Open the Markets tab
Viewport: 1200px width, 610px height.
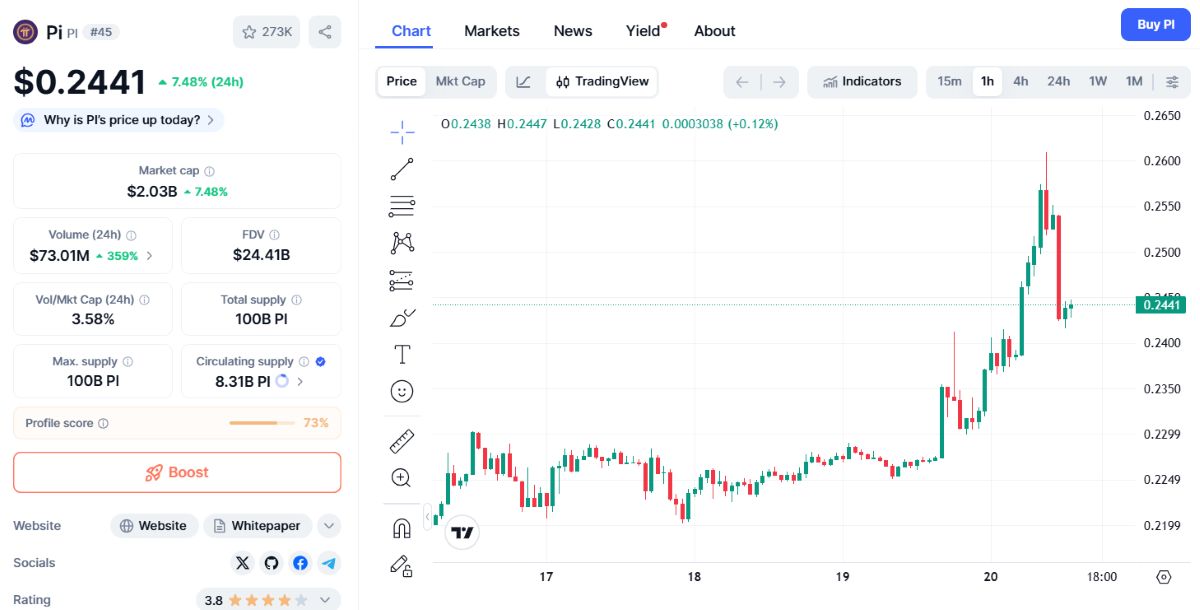tap(492, 31)
